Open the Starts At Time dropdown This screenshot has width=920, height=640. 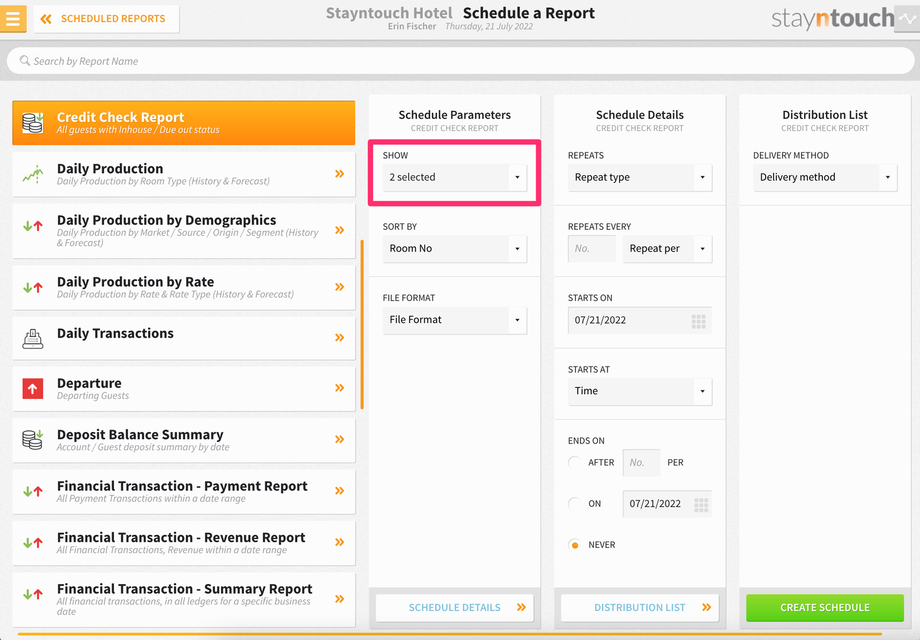[640, 391]
